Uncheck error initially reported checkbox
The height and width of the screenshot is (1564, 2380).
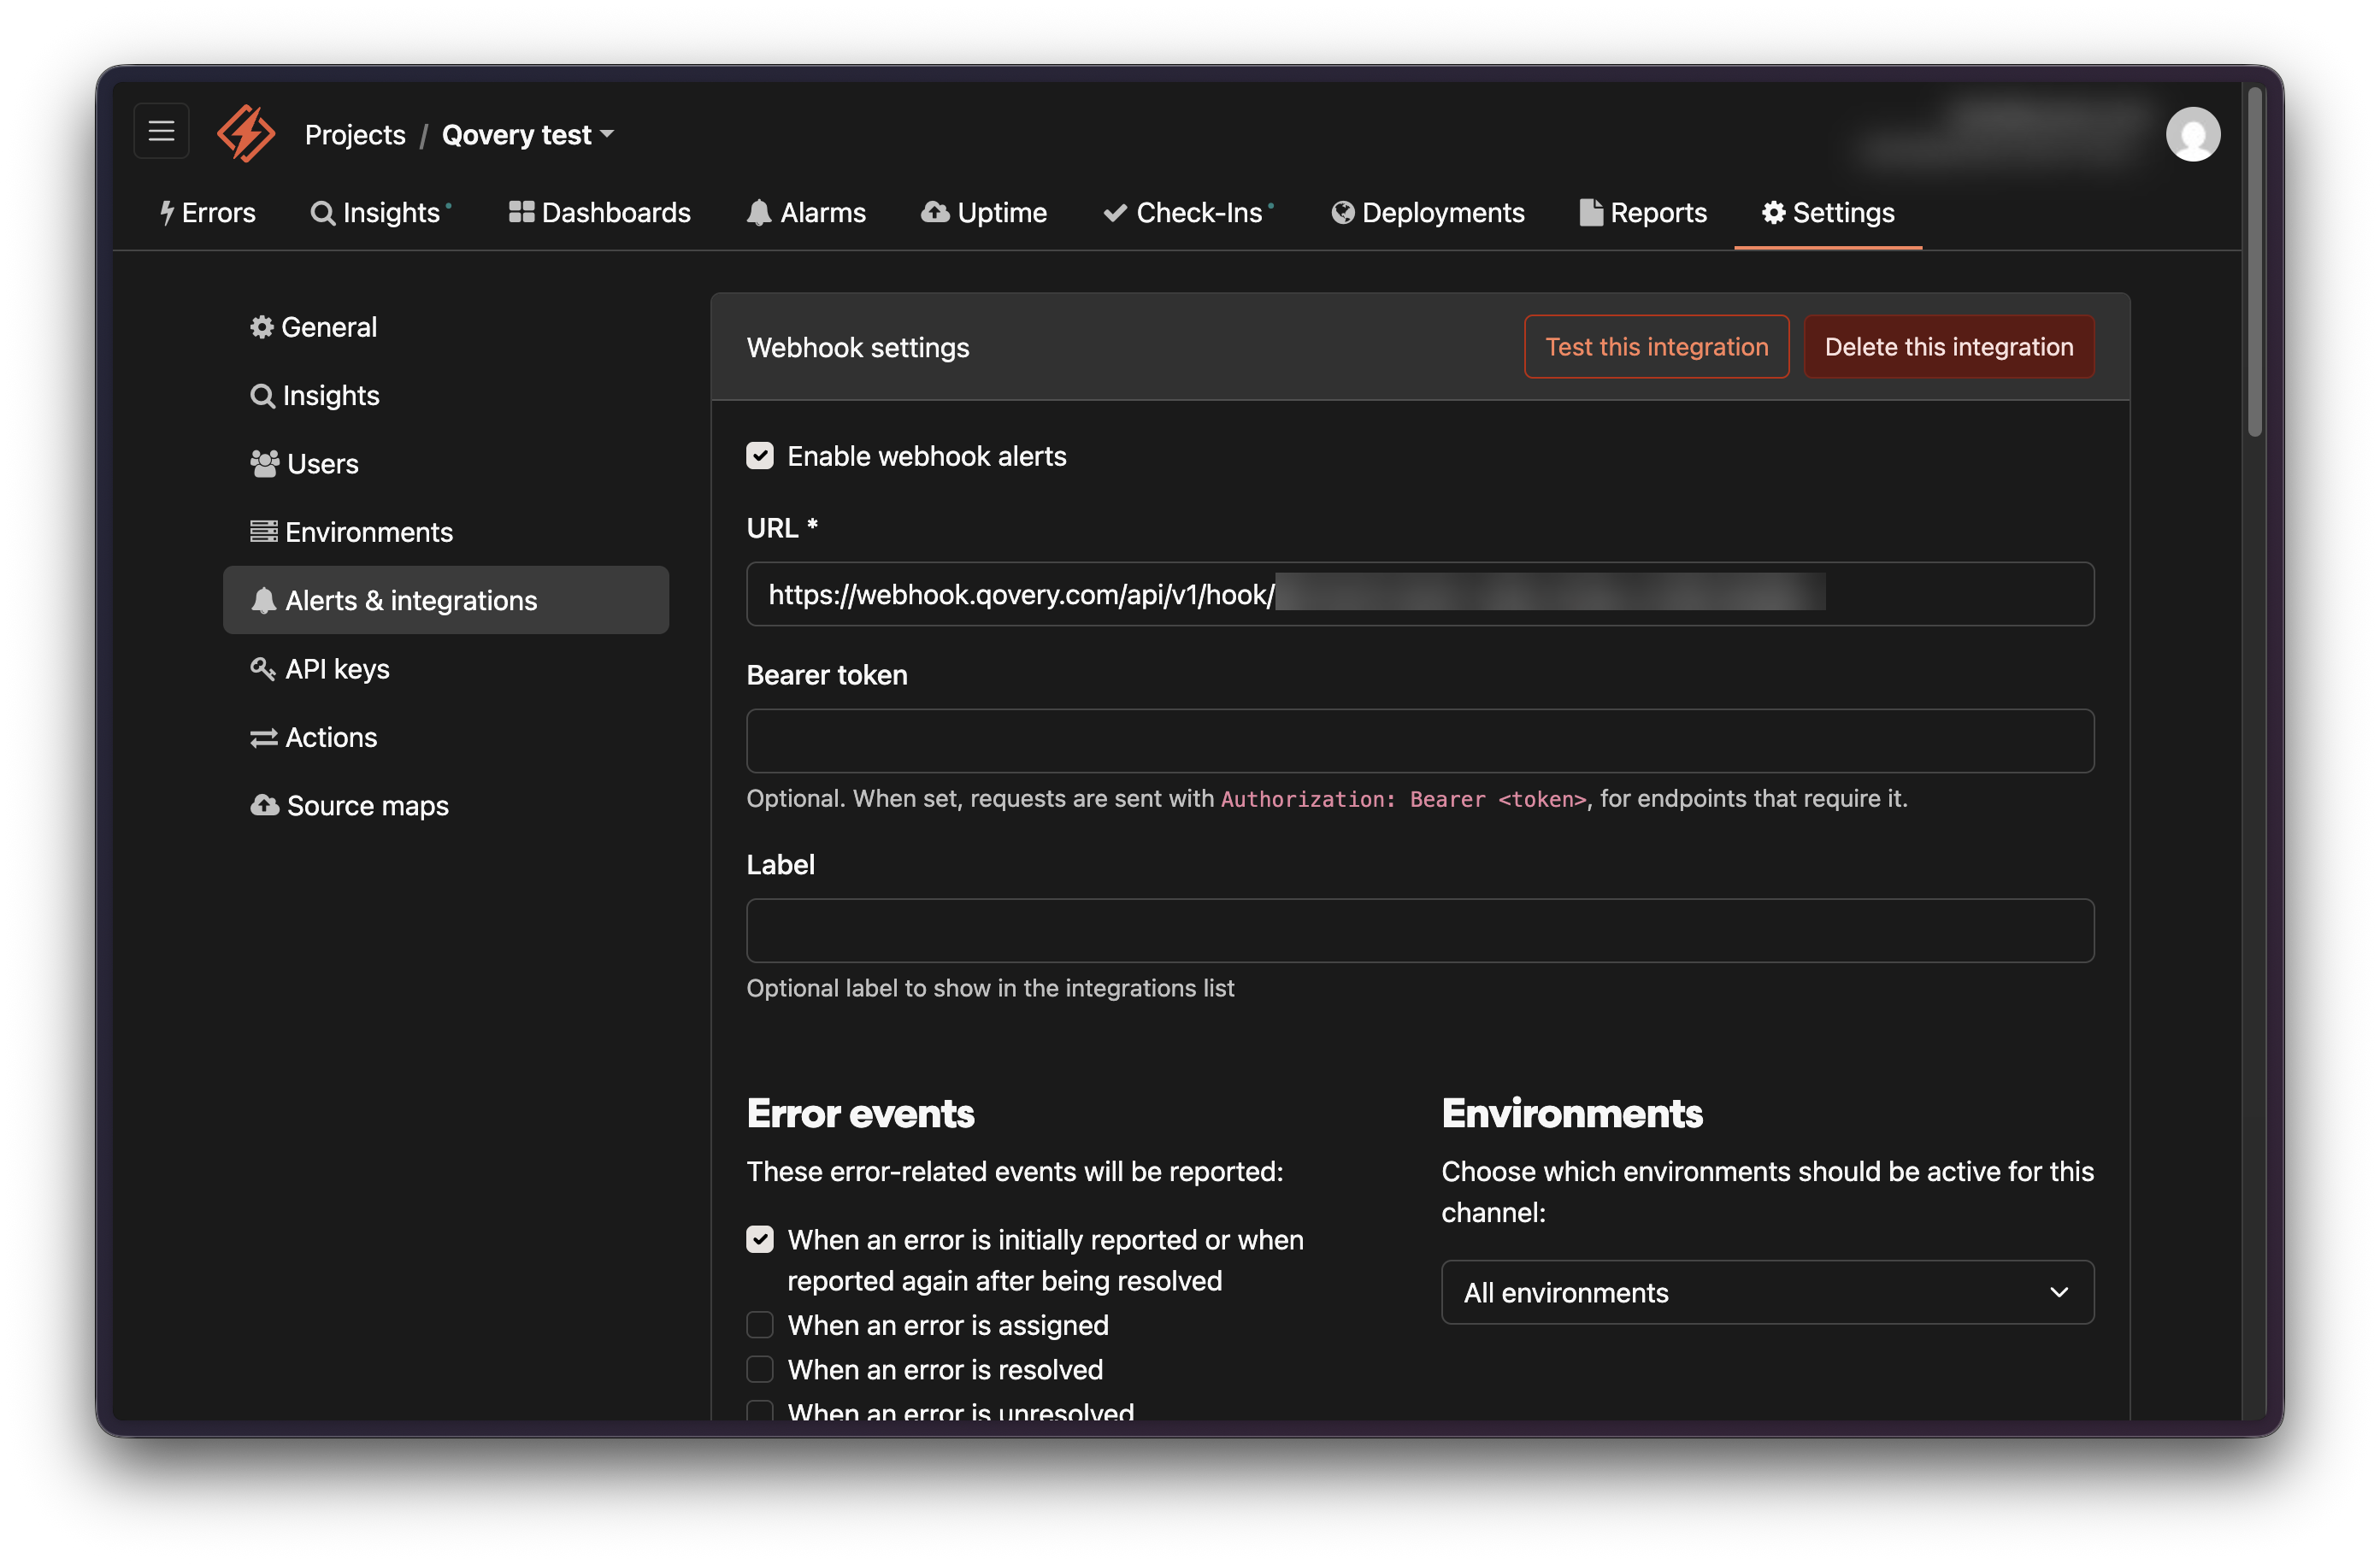[x=760, y=1240]
